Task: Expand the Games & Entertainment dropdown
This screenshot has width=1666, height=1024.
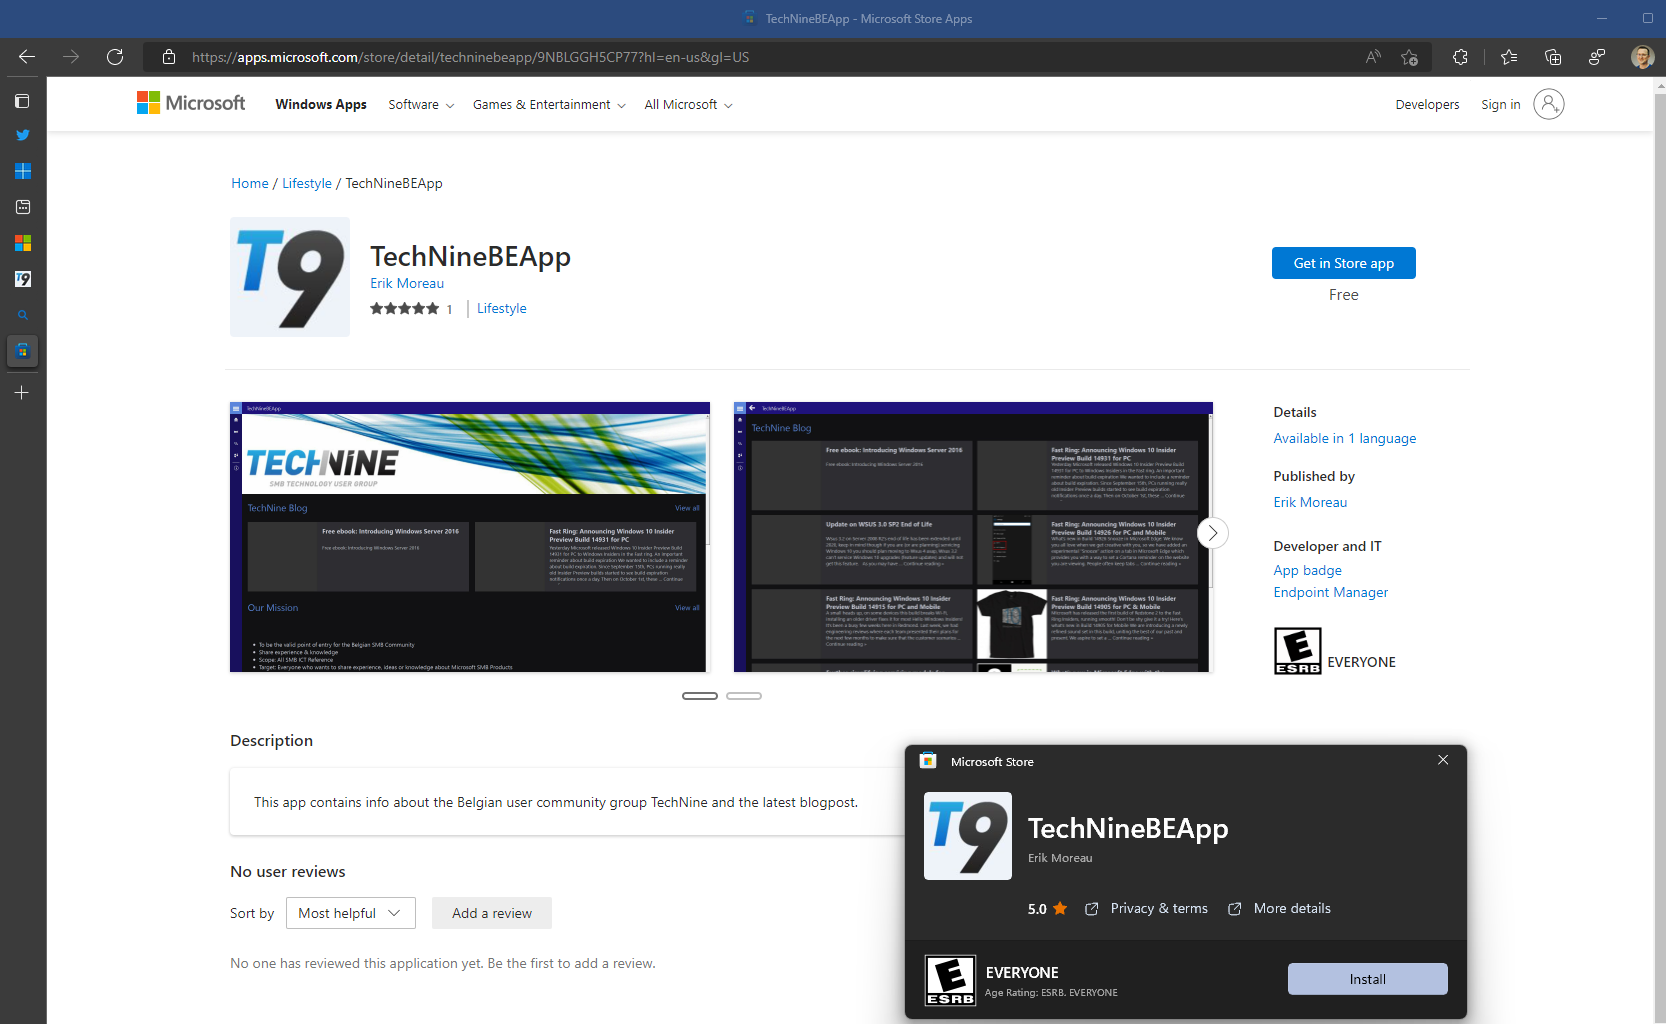Action: 549,105
